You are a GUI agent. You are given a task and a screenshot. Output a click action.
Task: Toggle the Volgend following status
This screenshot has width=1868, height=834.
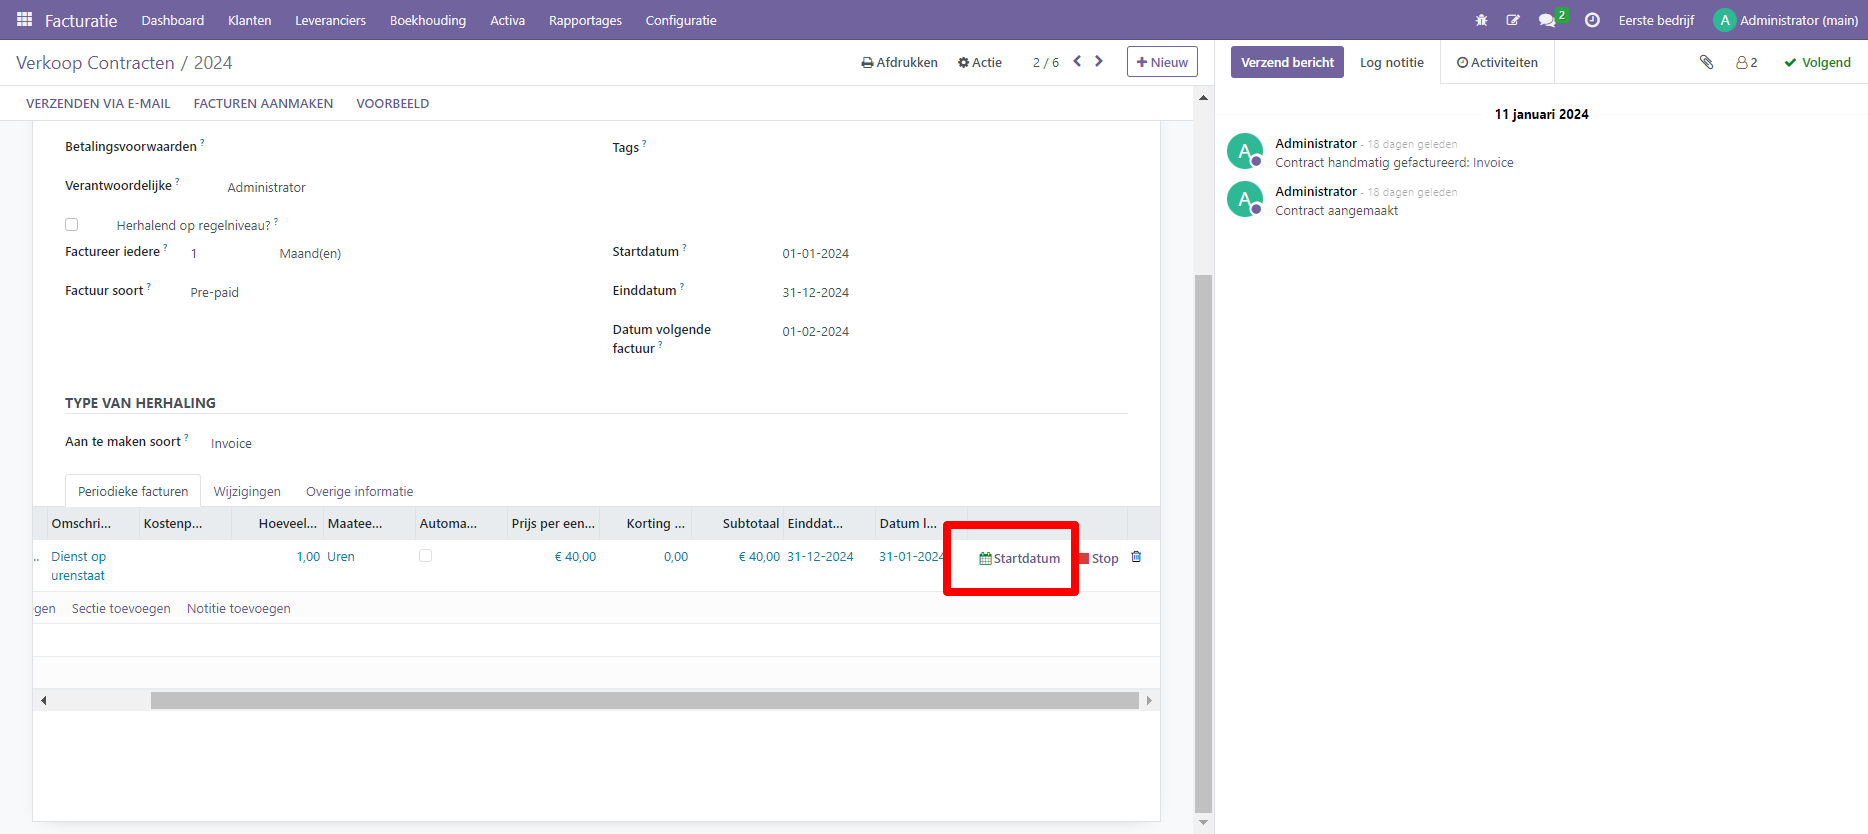pyautogui.click(x=1817, y=62)
